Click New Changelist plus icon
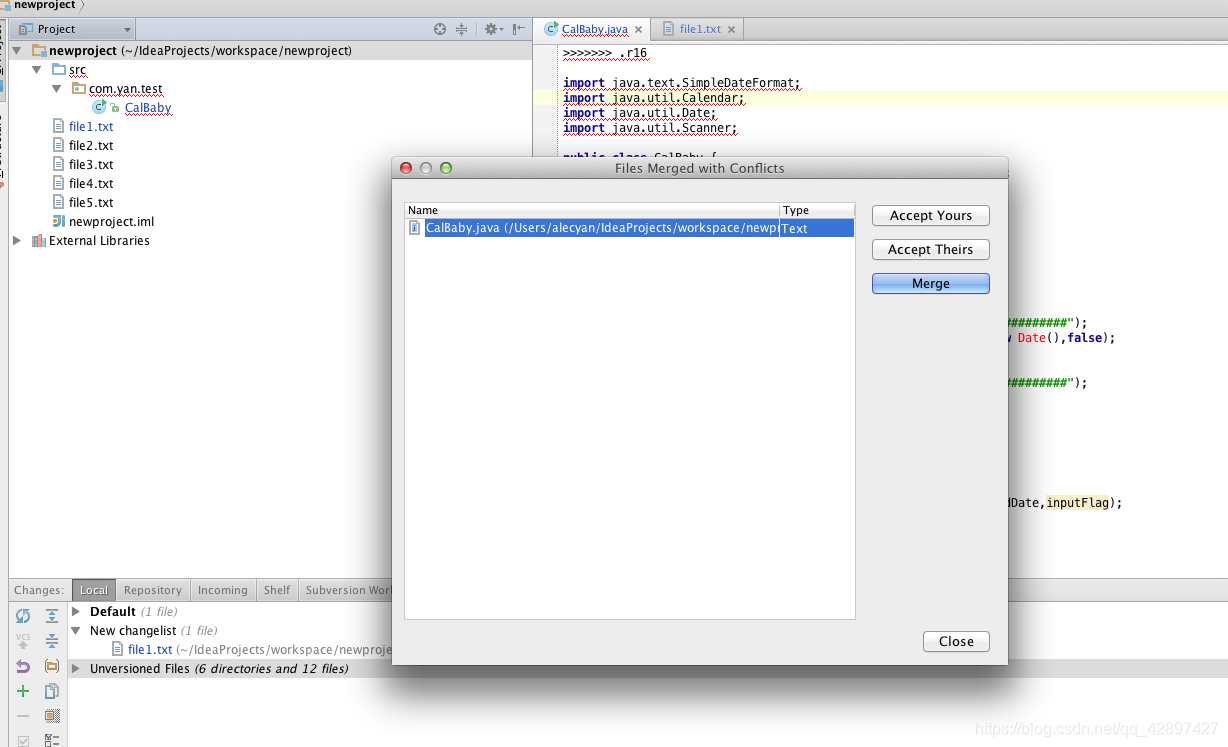The width and height of the screenshot is (1228, 747). pos(23,691)
